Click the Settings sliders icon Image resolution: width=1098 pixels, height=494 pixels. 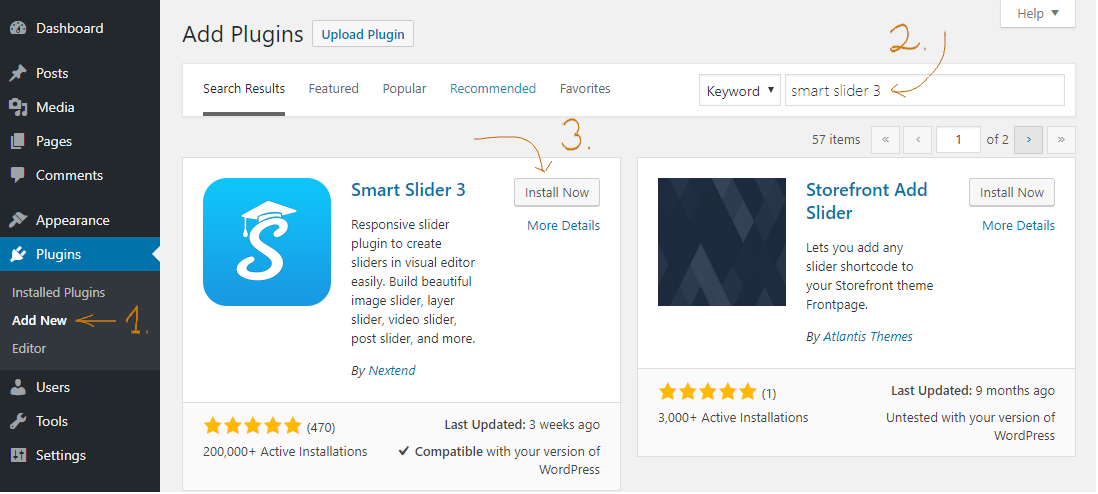(18, 455)
